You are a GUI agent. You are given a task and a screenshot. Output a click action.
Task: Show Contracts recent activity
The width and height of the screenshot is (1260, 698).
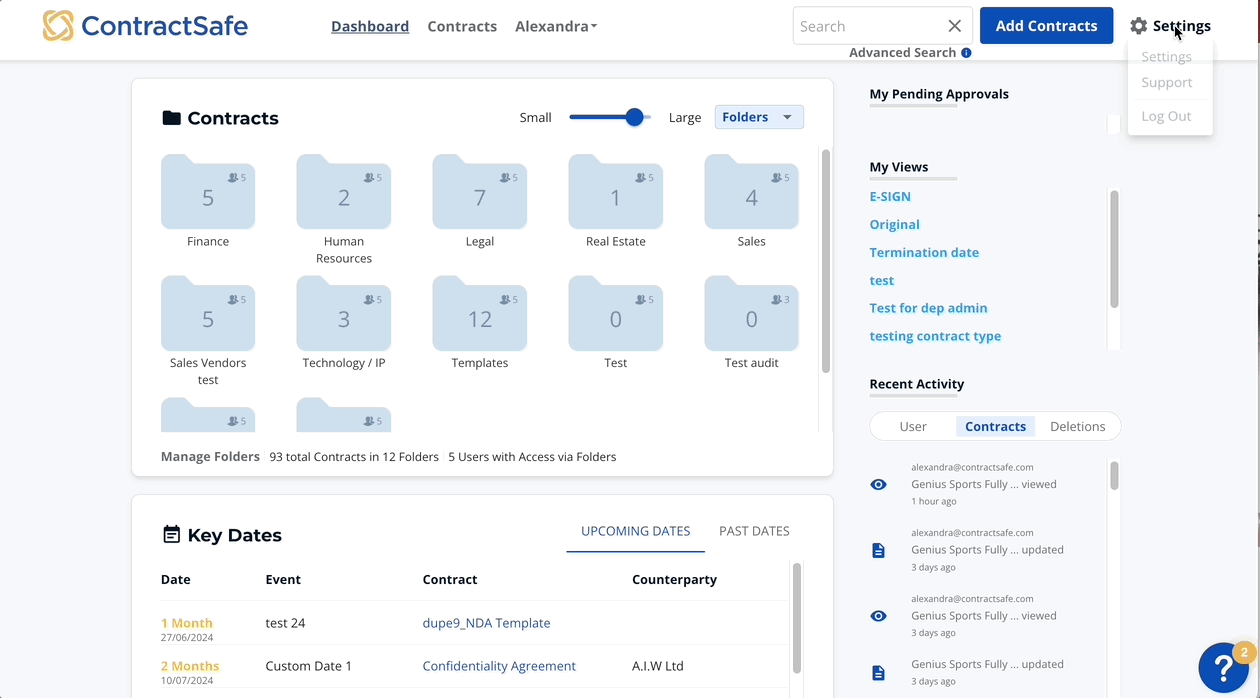pyautogui.click(x=995, y=426)
